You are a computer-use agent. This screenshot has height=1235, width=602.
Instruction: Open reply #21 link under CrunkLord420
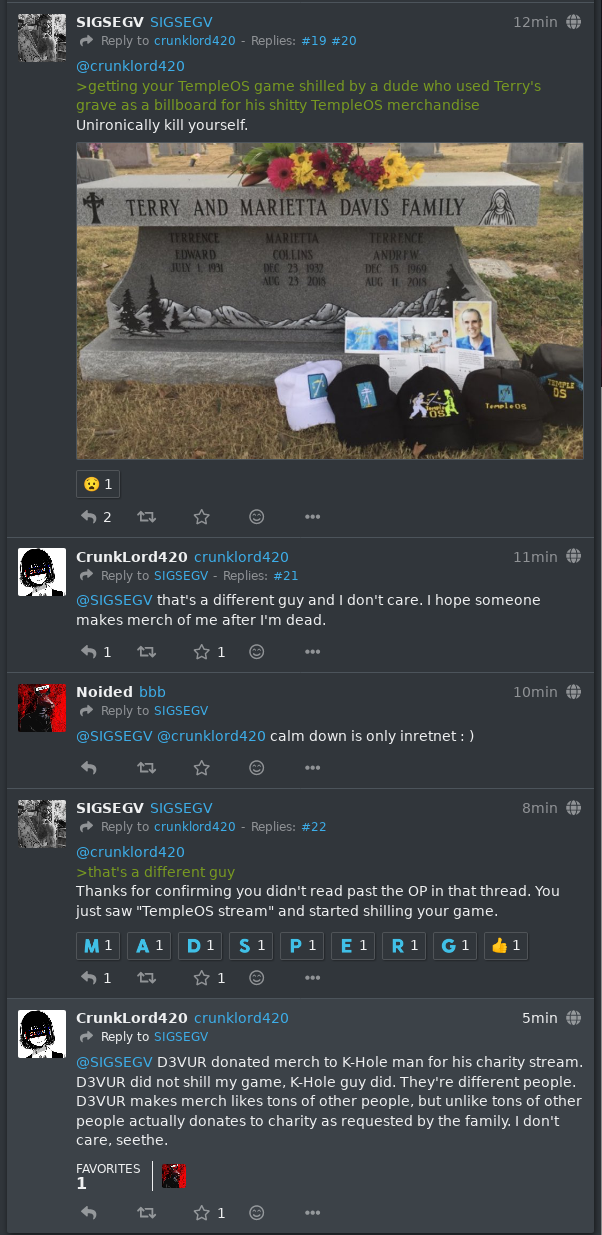286,576
